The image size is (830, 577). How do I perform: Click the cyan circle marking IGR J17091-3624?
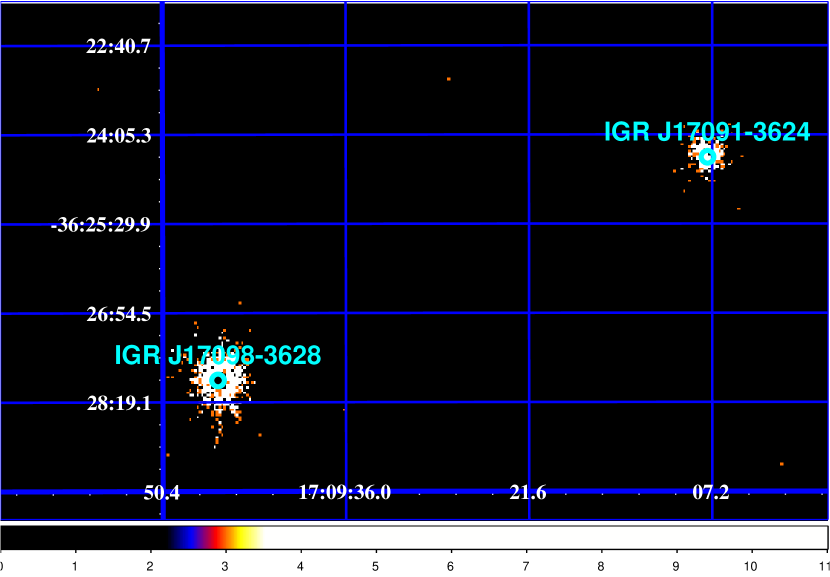tap(707, 157)
